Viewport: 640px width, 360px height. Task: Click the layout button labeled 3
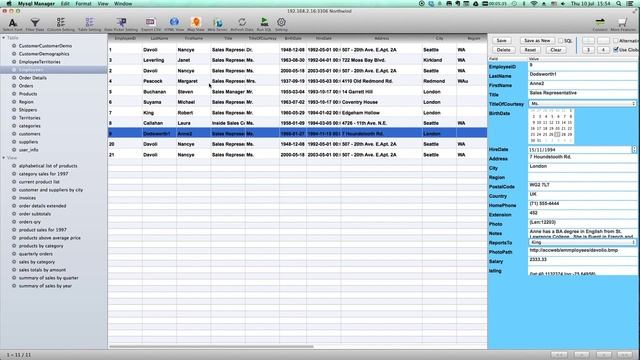(x=589, y=50)
